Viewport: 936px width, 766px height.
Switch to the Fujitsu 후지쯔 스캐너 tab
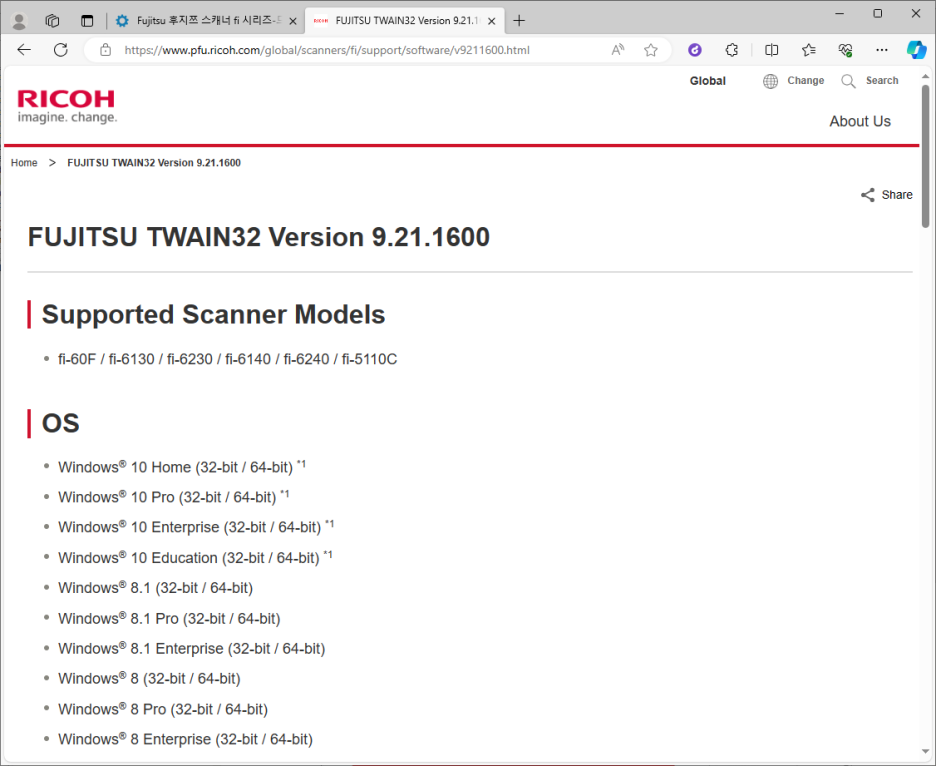pyautogui.click(x=205, y=21)
